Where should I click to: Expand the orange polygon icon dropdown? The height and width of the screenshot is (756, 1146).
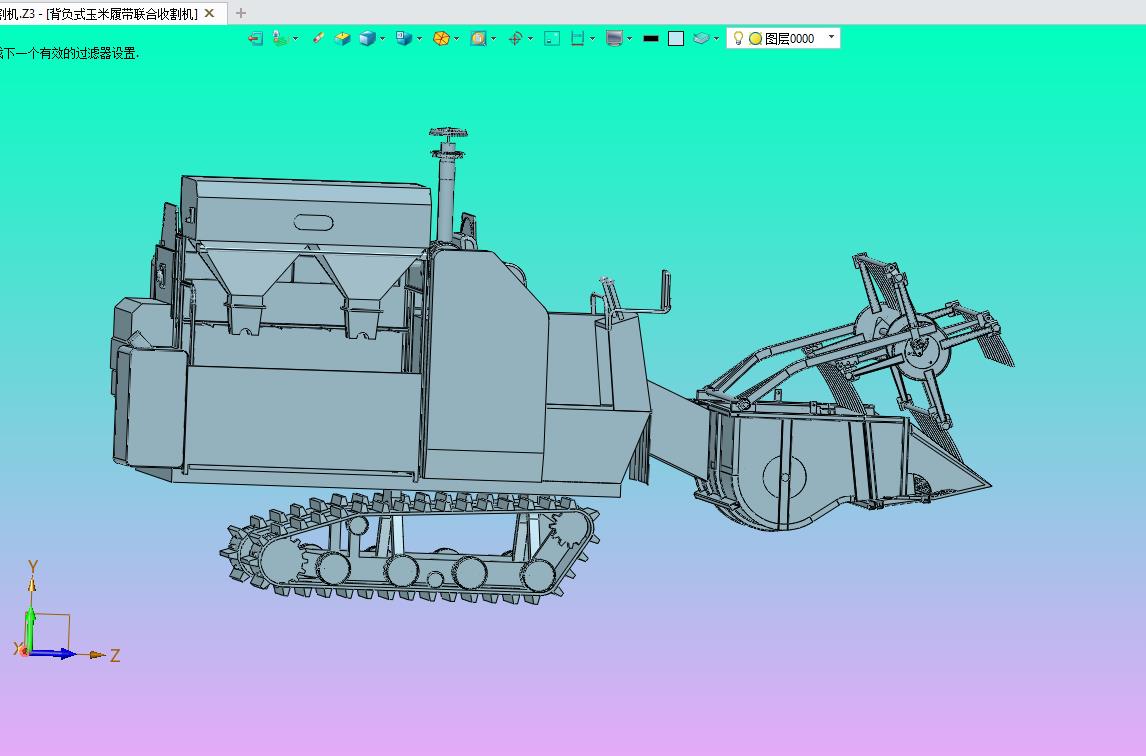[x=457, y=38]
